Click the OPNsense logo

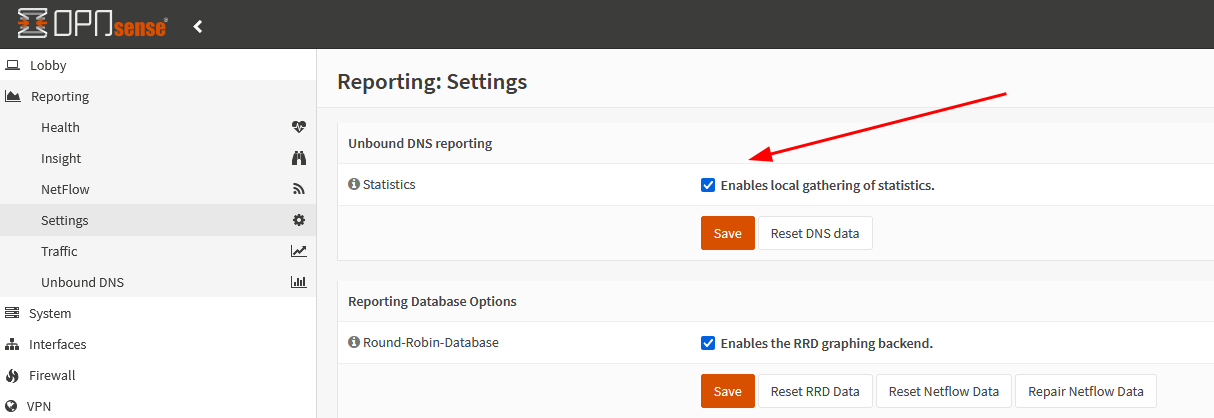coord(92,26)
